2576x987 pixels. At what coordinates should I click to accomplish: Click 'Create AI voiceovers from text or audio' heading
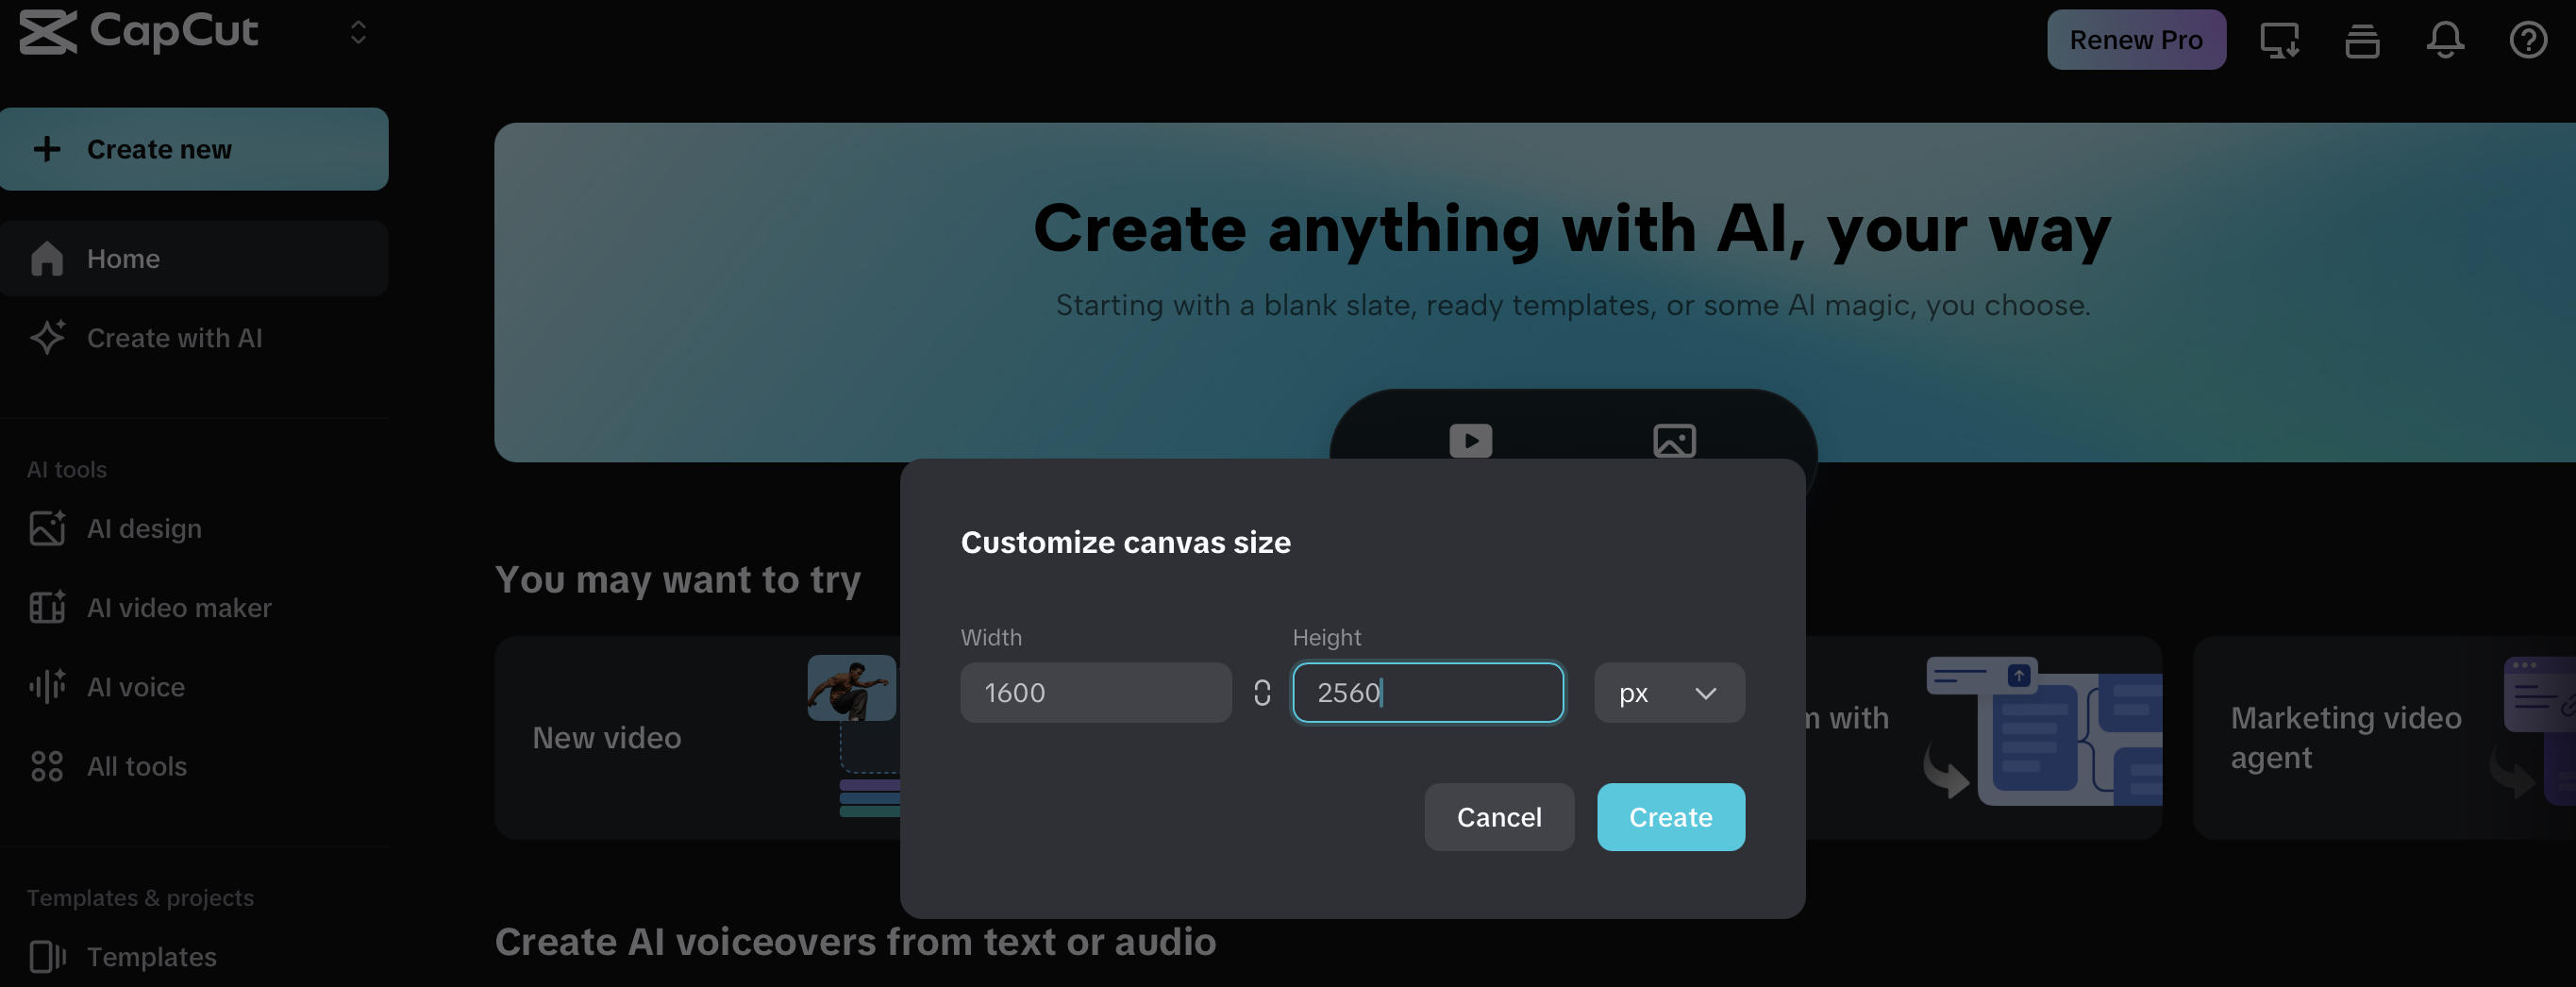(855, 942)
